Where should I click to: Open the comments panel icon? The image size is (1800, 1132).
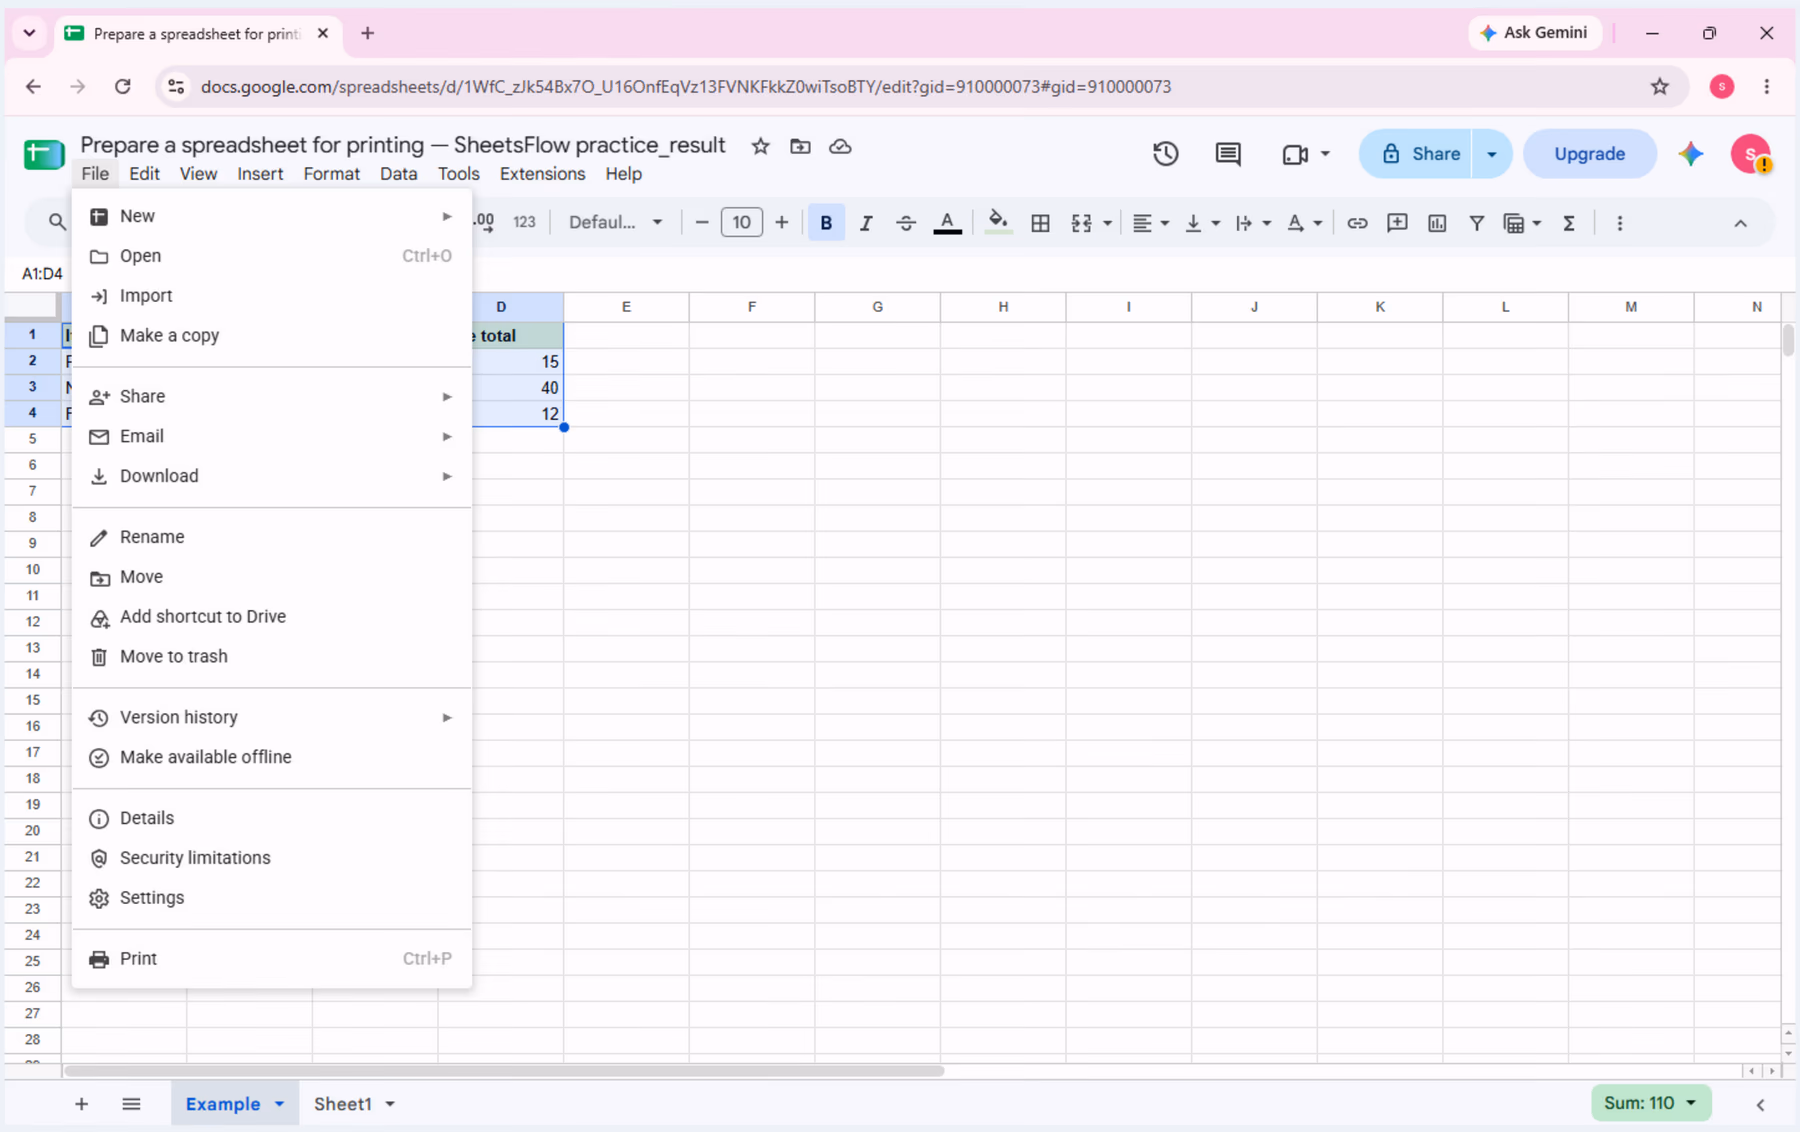(1228, 154)
